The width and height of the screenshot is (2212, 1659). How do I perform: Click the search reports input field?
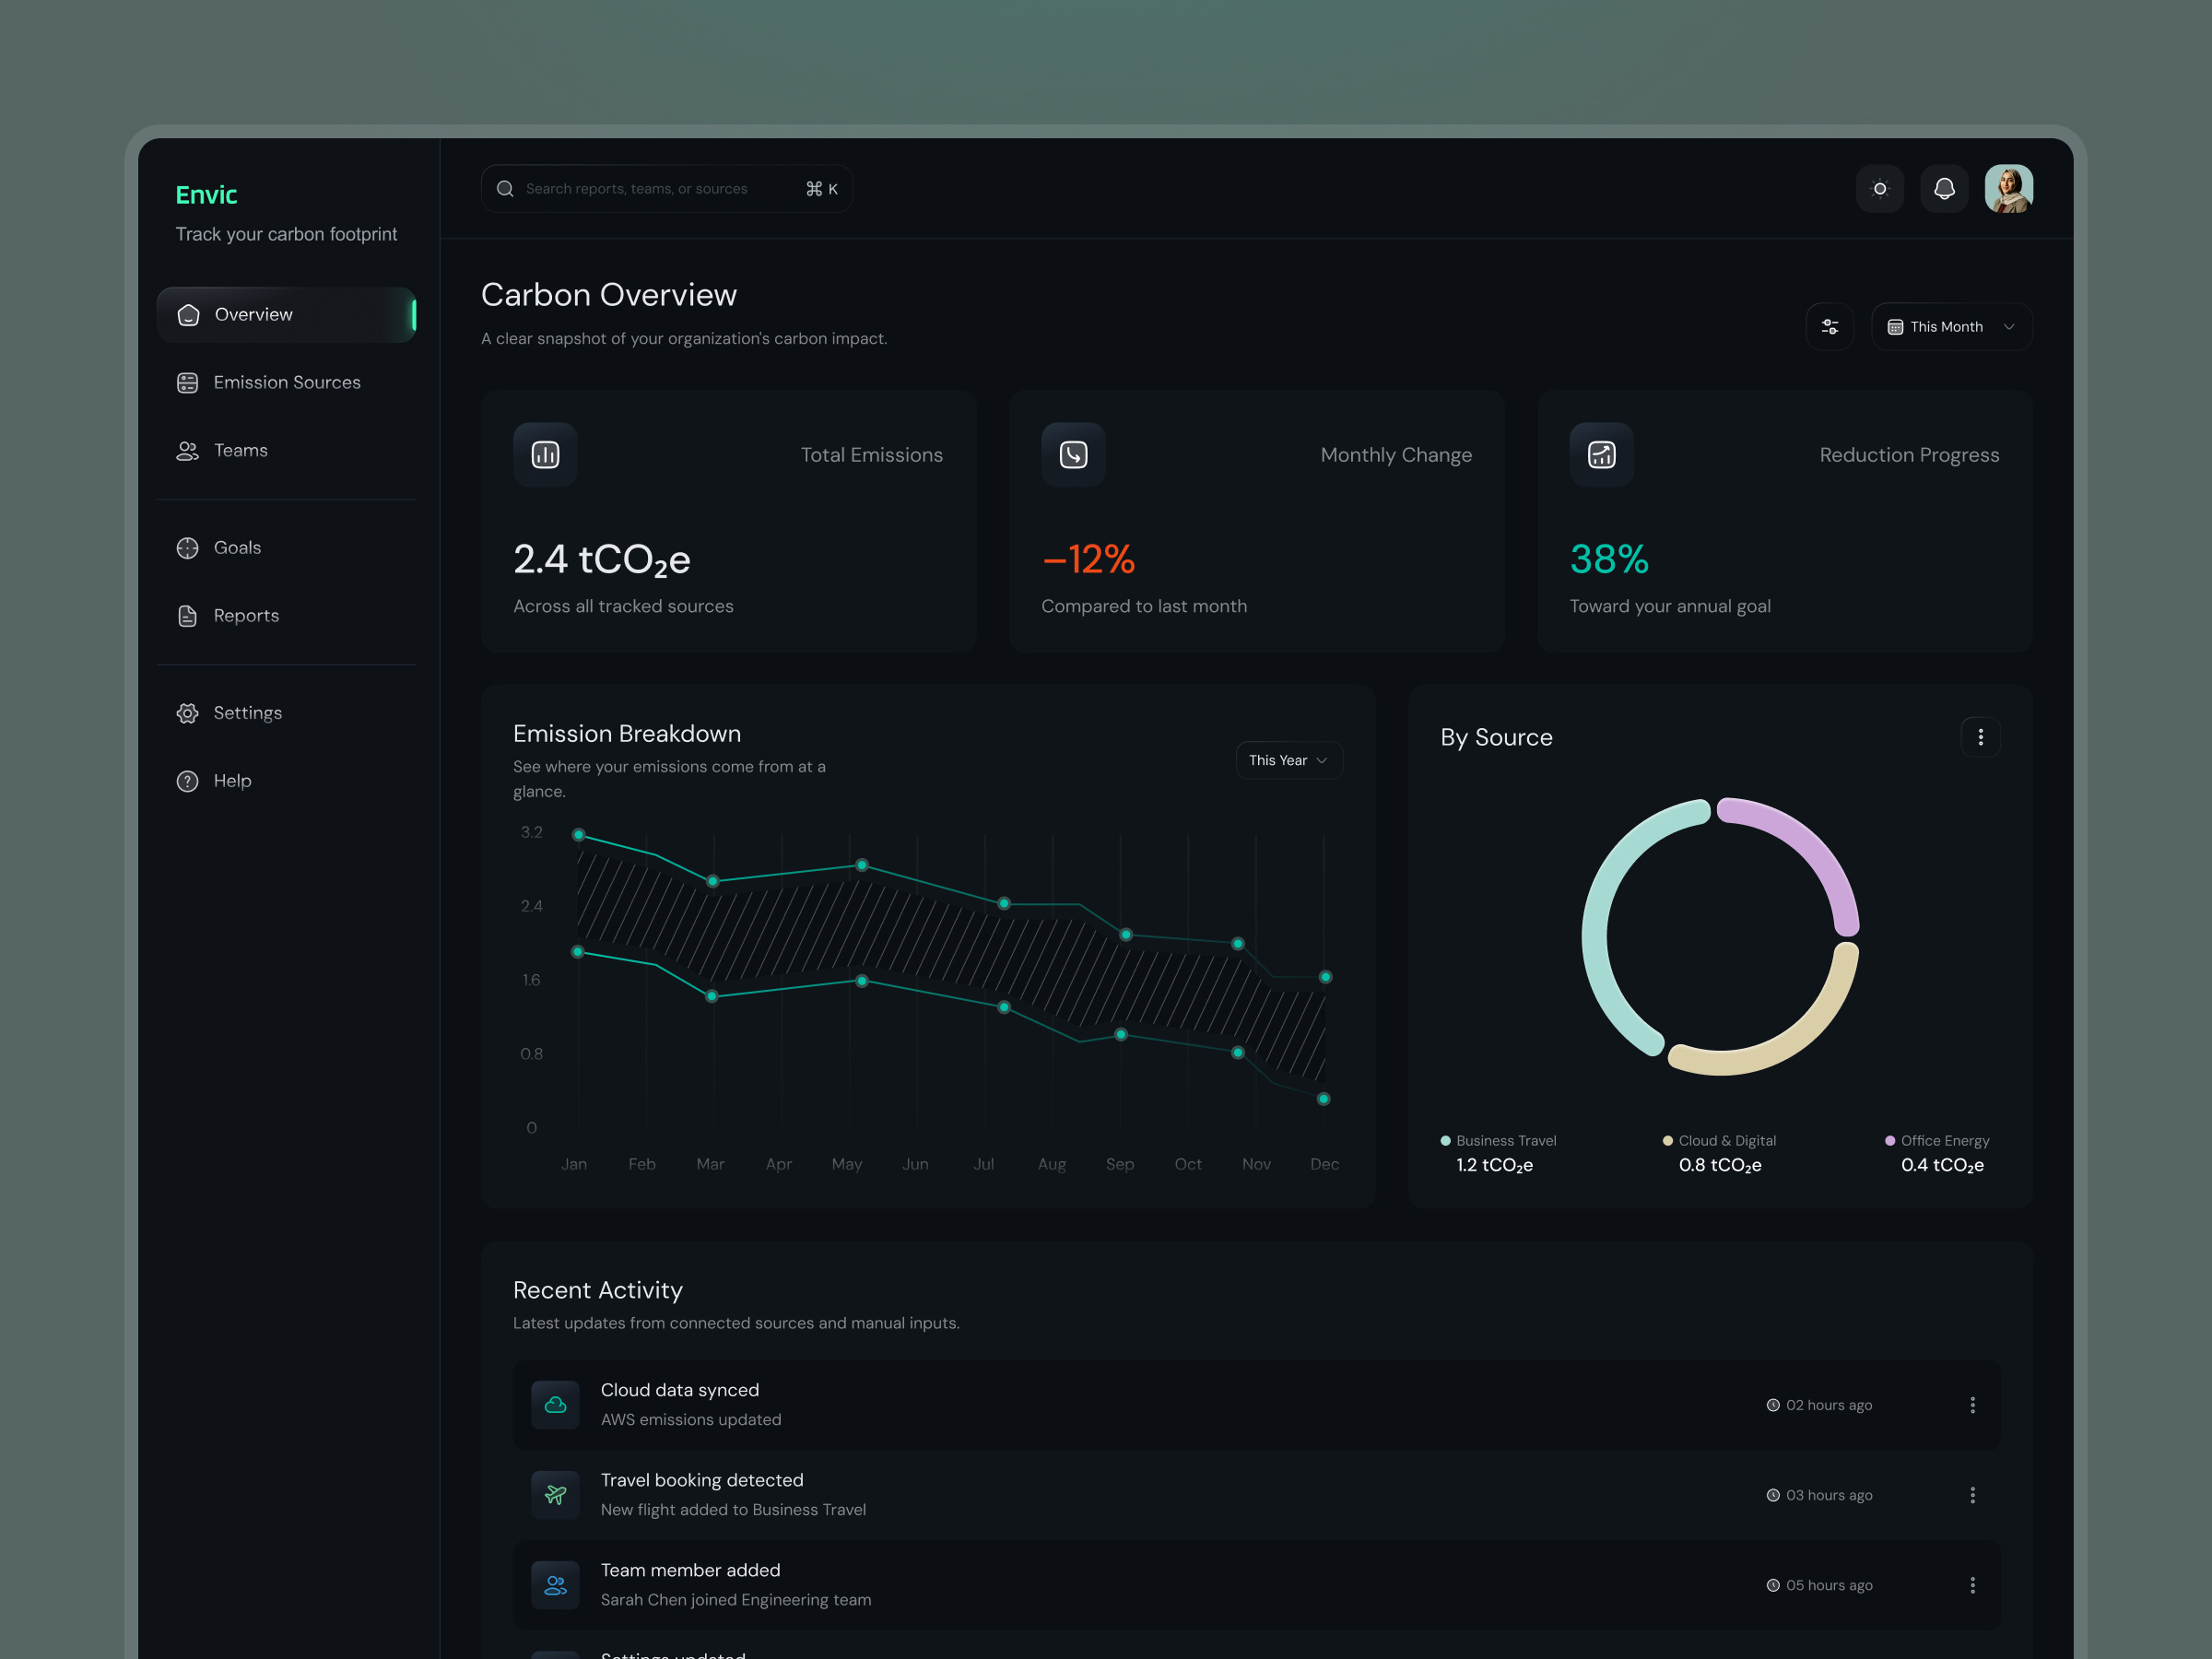pyautogui.click(x=665, y=188)
